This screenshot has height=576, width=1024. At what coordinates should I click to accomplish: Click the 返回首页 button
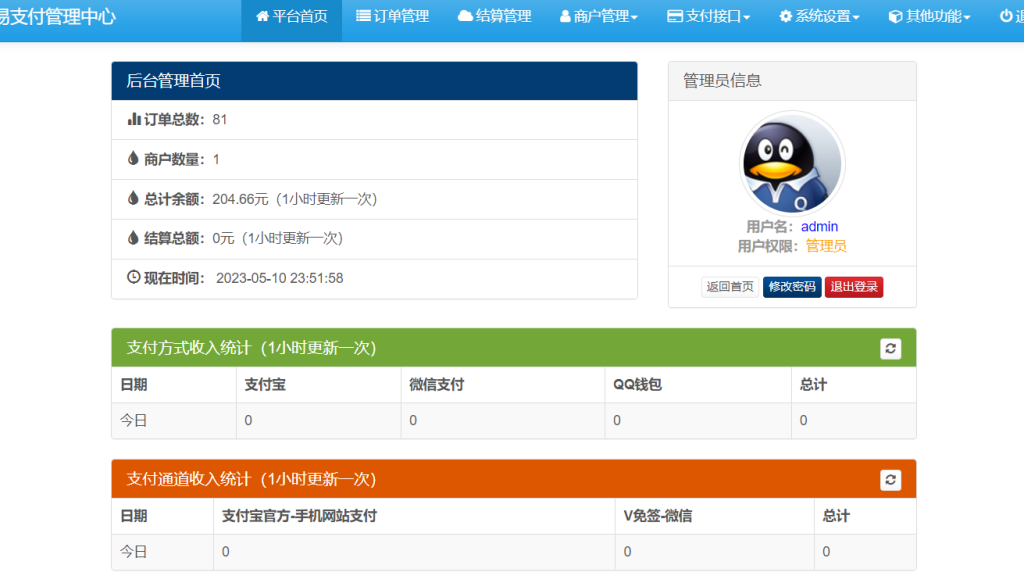(x=729, y=287)
